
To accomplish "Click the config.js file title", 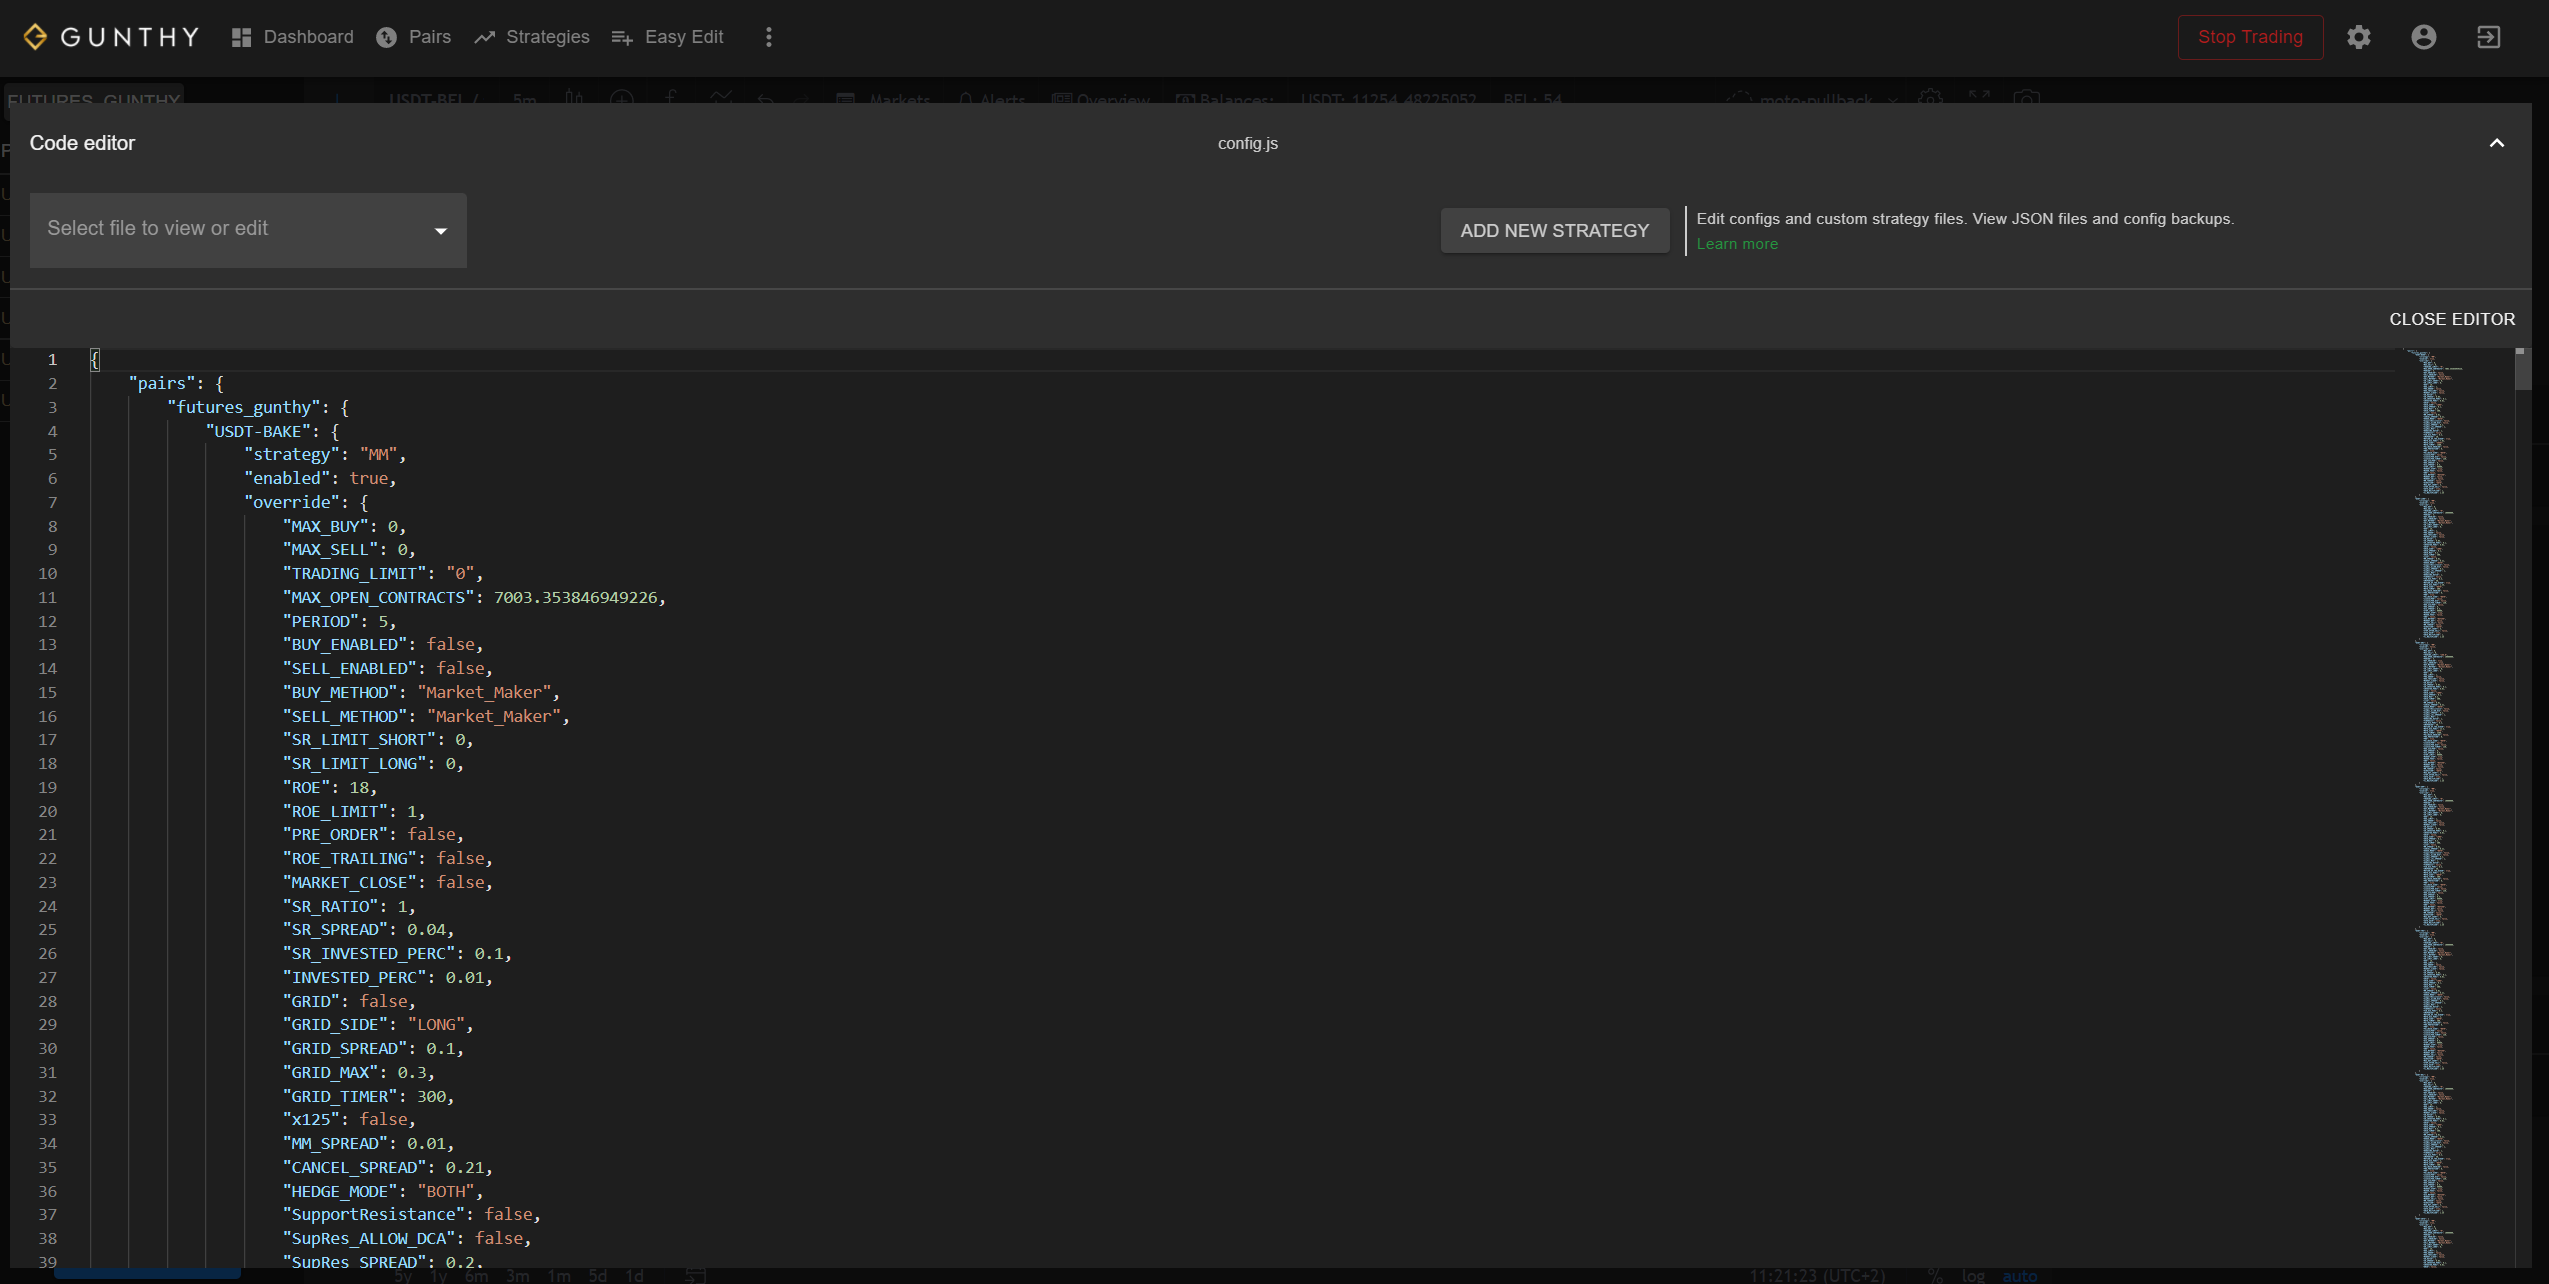I will (1247, 143).
